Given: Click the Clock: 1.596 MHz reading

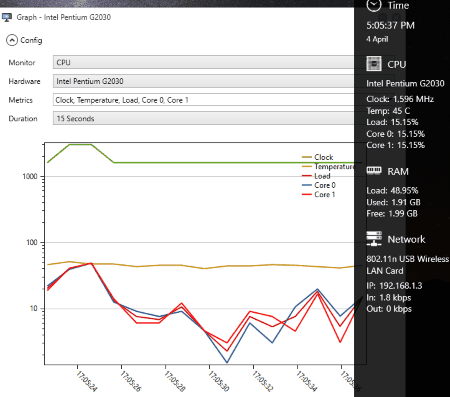Looking at the screenshot, I should pyautogui.click(x=400, y=99).
